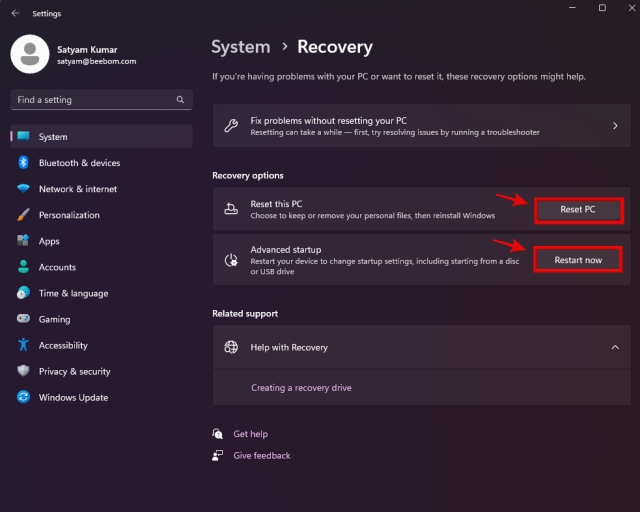640x512 pixels.
Task: Open Fix problems chevron arrow
Action: pos(615,126)
